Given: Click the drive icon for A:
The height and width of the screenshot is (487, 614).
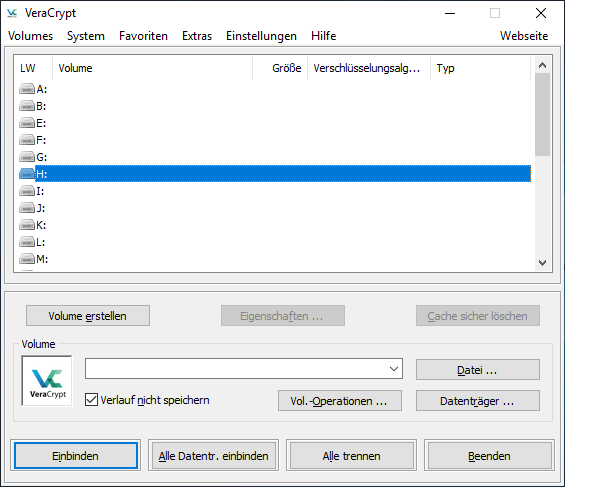Looking at the screenshot, I should (x=27, y=89).
